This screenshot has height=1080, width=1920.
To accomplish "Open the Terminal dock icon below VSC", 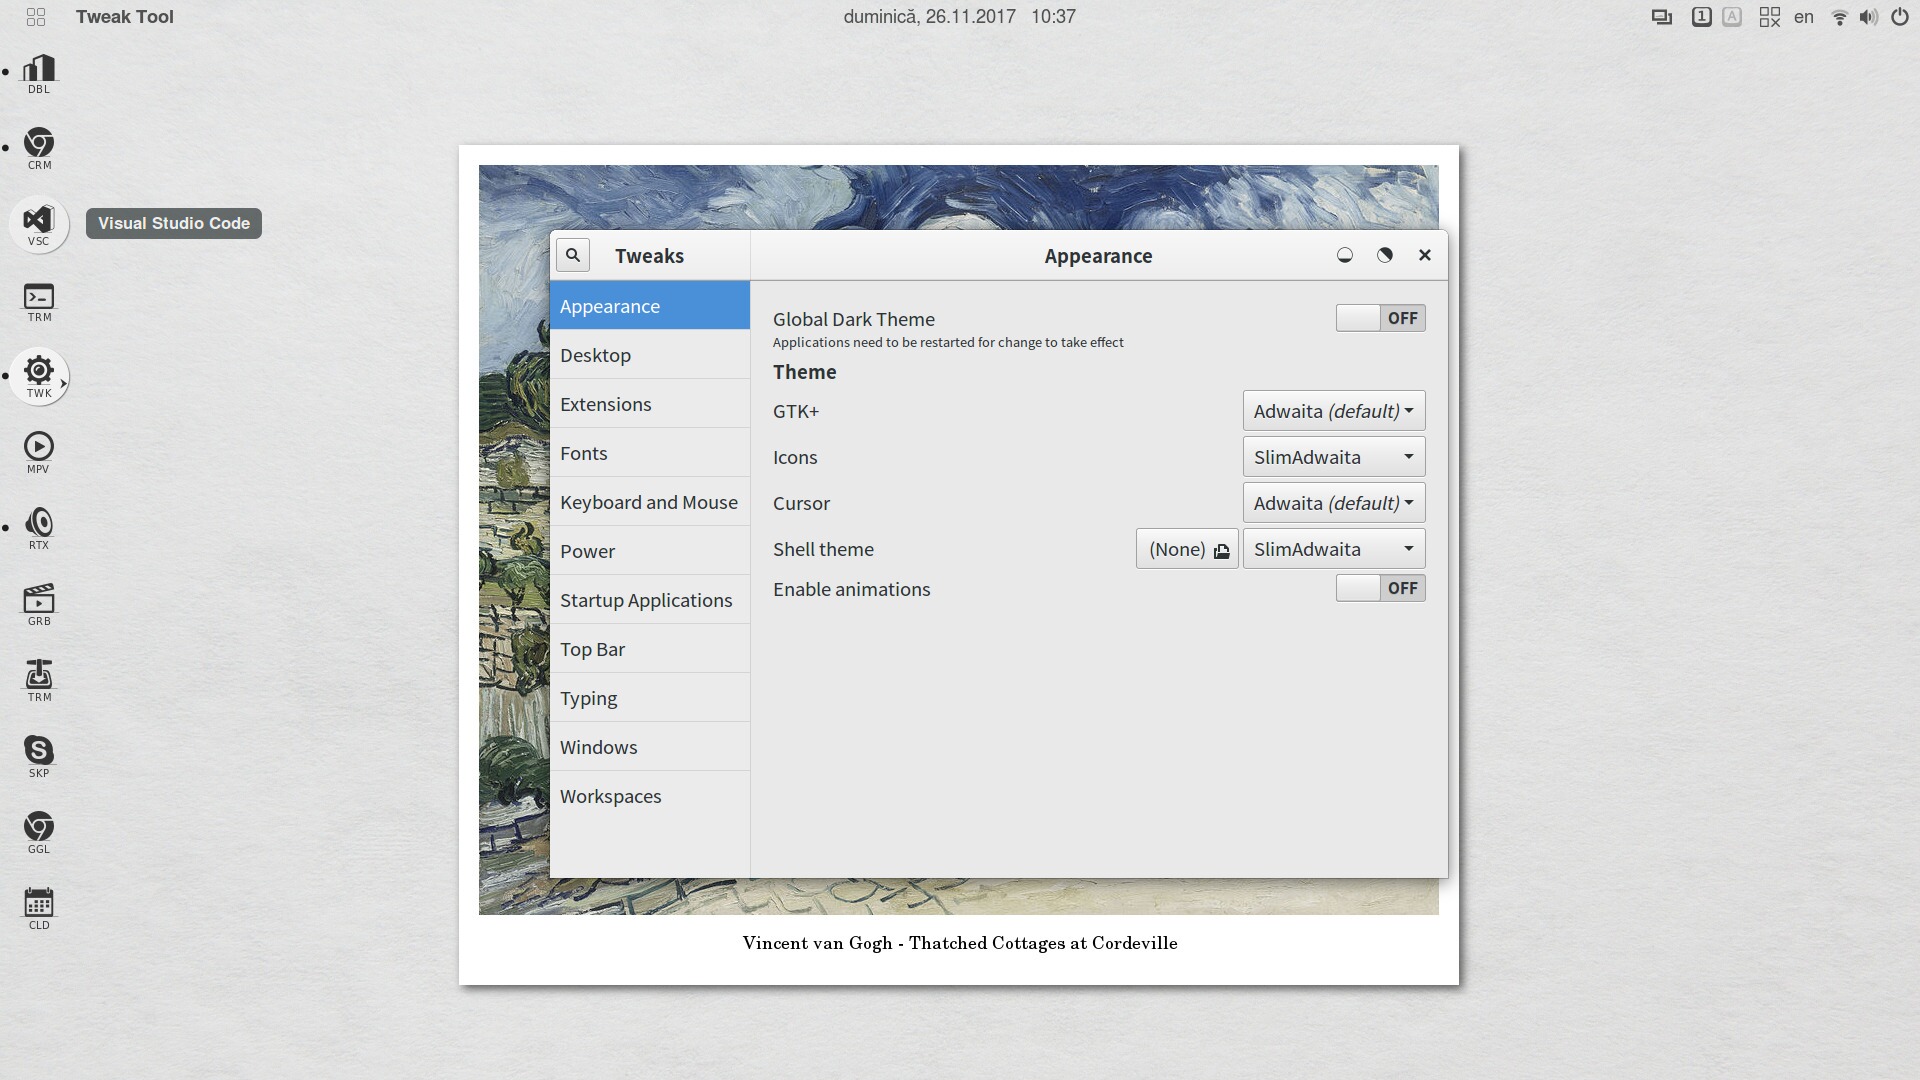I will [39, 300].
